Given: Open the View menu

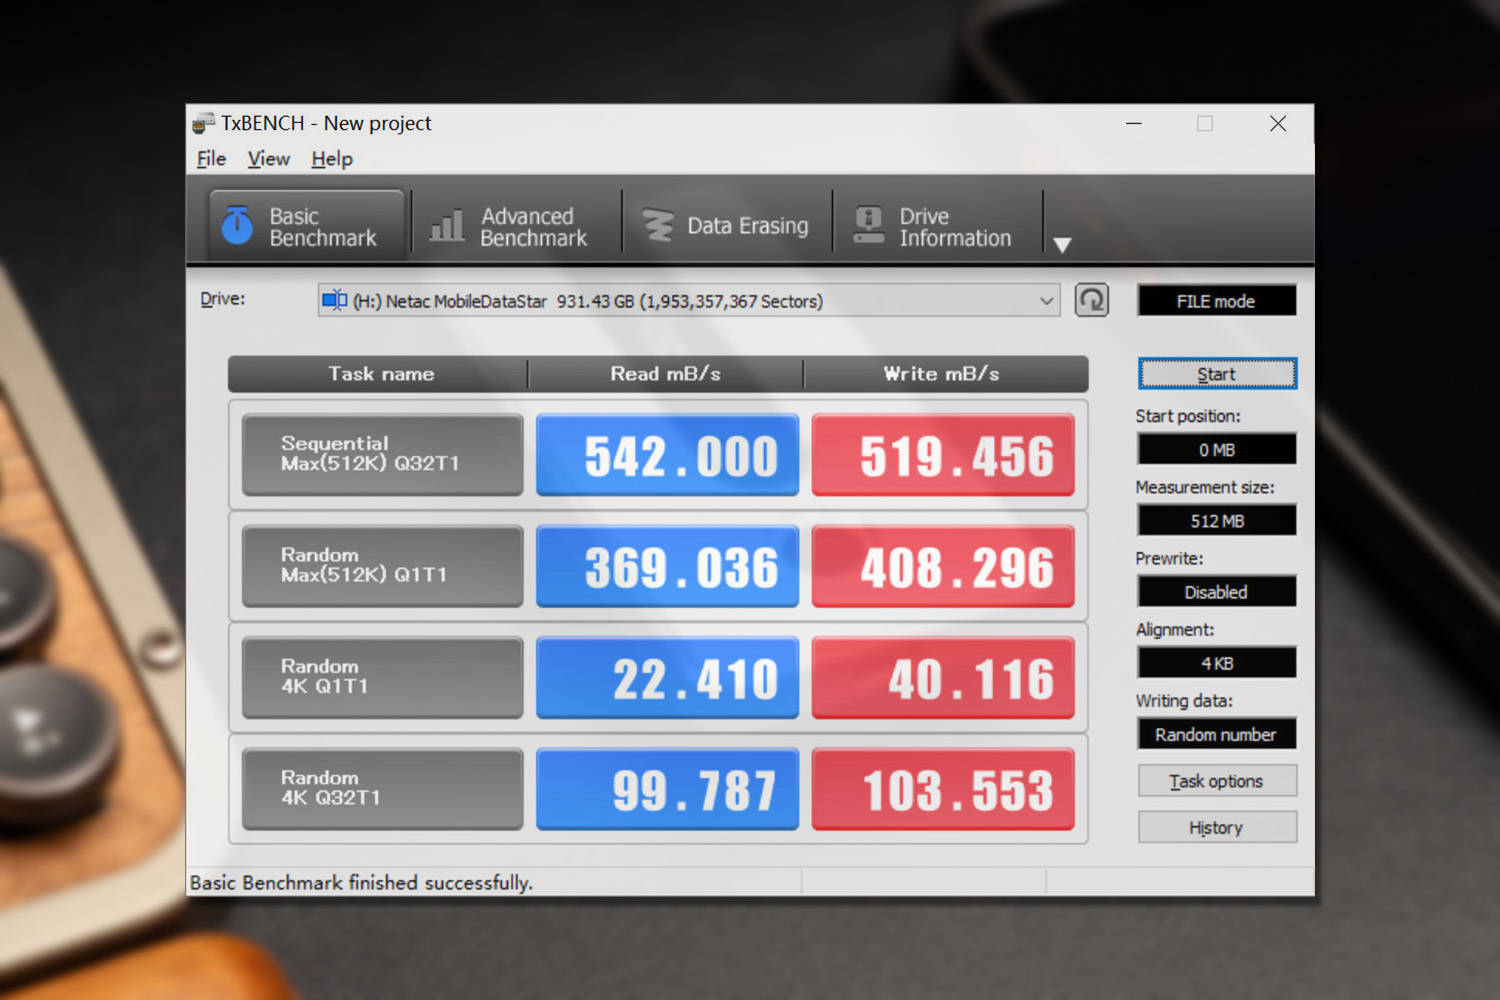Looking at the screenshot, I should tap(268, 159).
